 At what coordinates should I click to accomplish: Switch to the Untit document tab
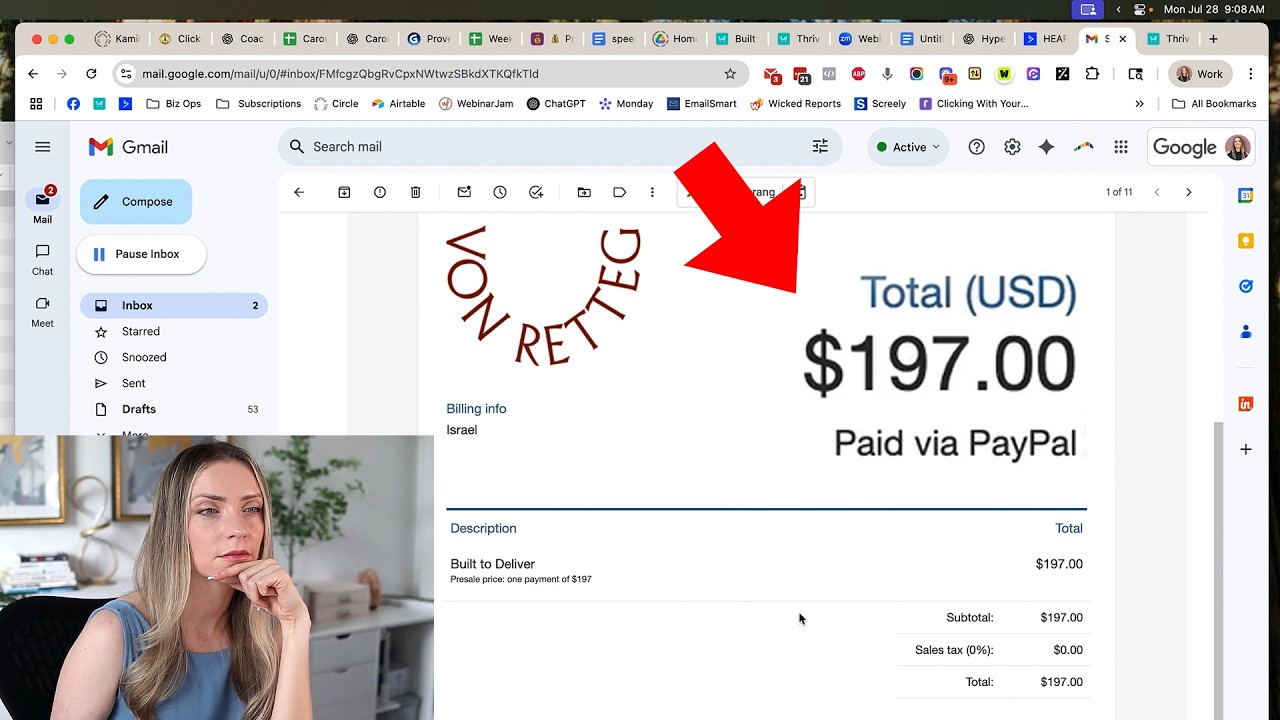tap(920, 39)
